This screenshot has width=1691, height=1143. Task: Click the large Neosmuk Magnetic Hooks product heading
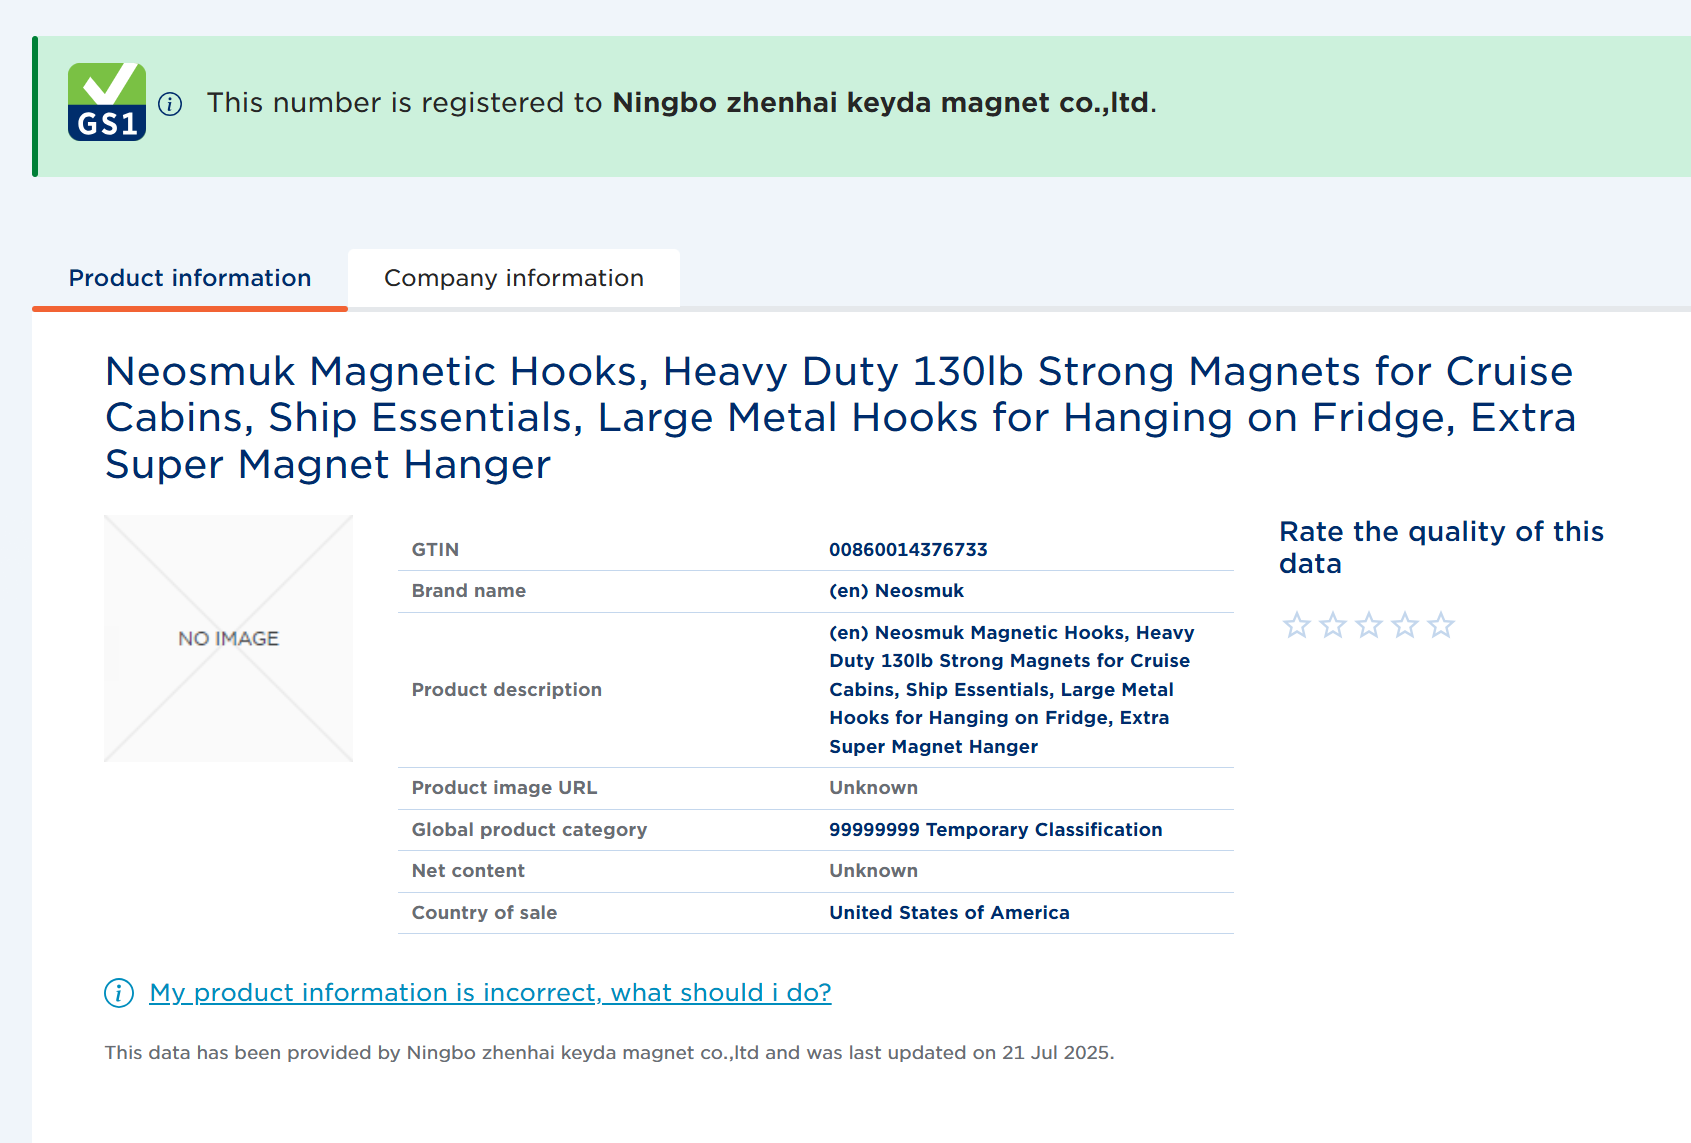click(840, 418)
